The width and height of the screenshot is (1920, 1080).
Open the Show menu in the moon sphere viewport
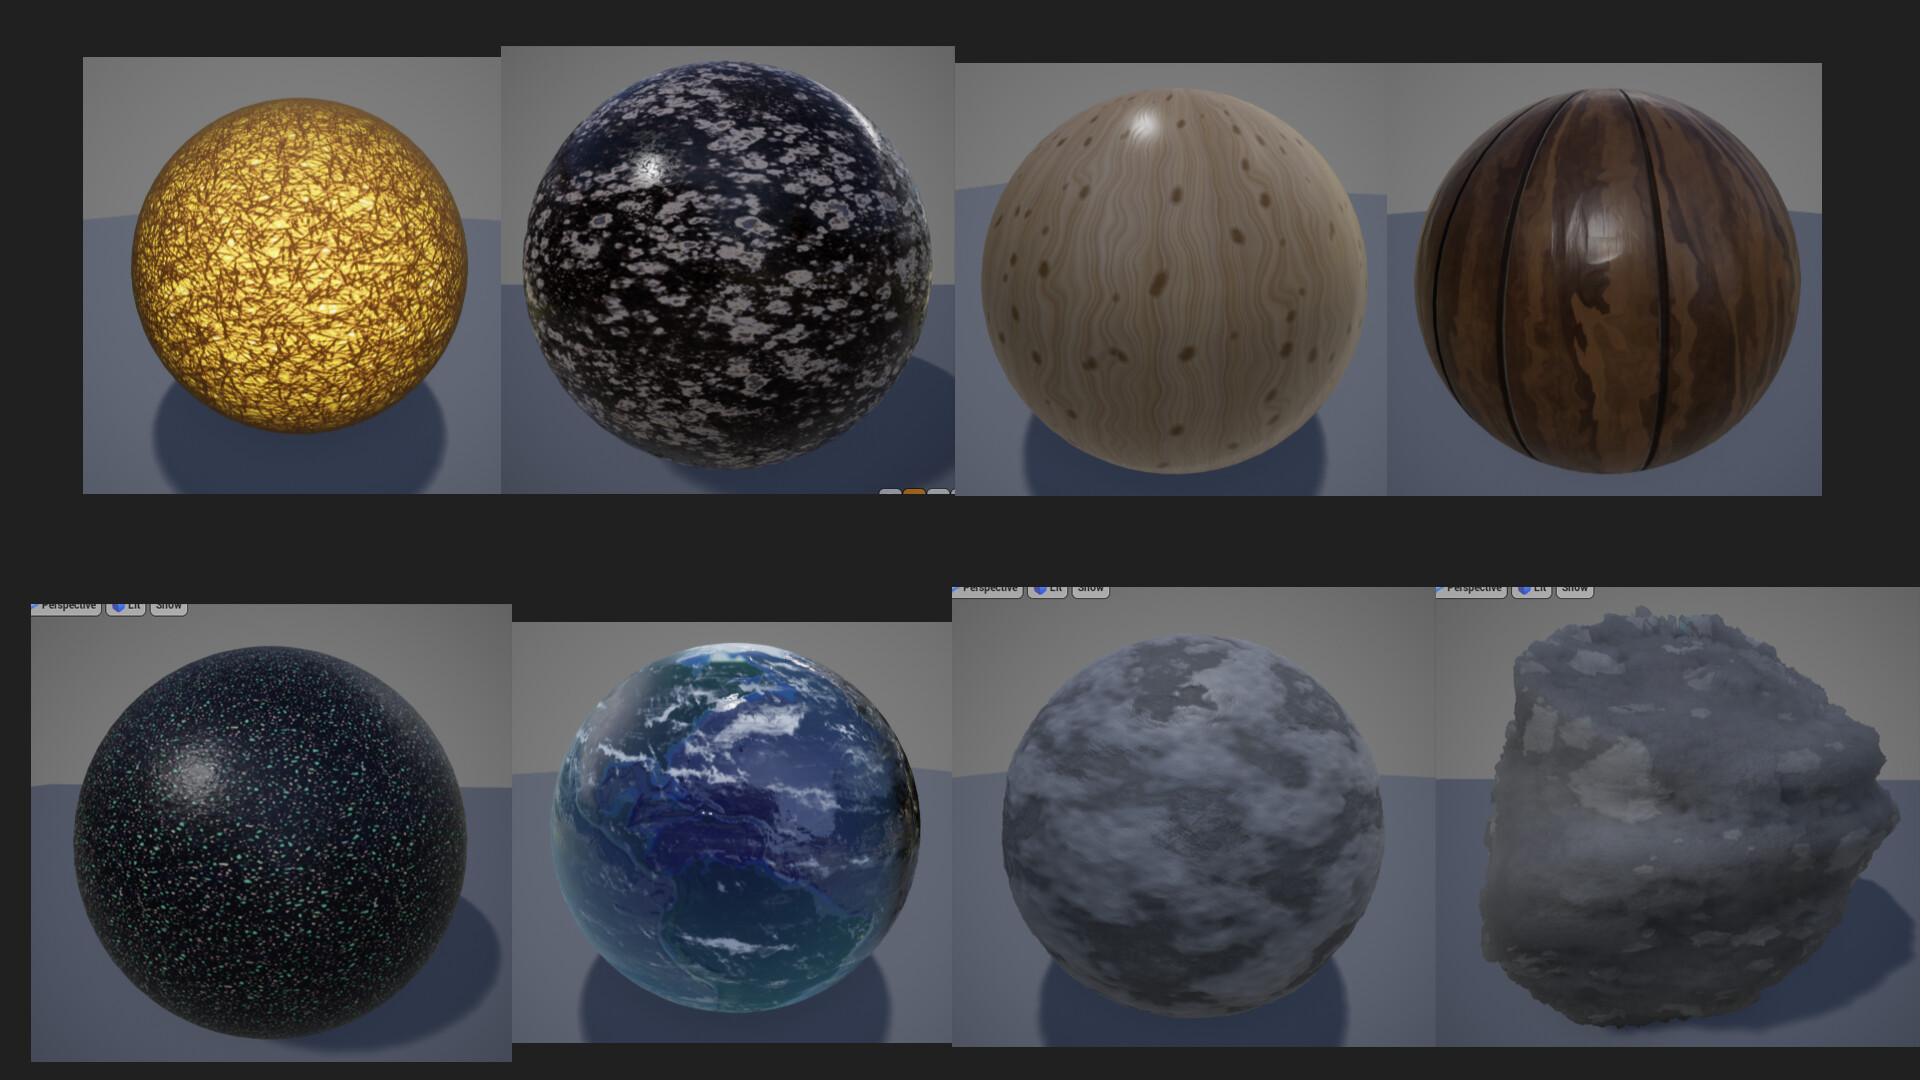[x=1090, y=588]
